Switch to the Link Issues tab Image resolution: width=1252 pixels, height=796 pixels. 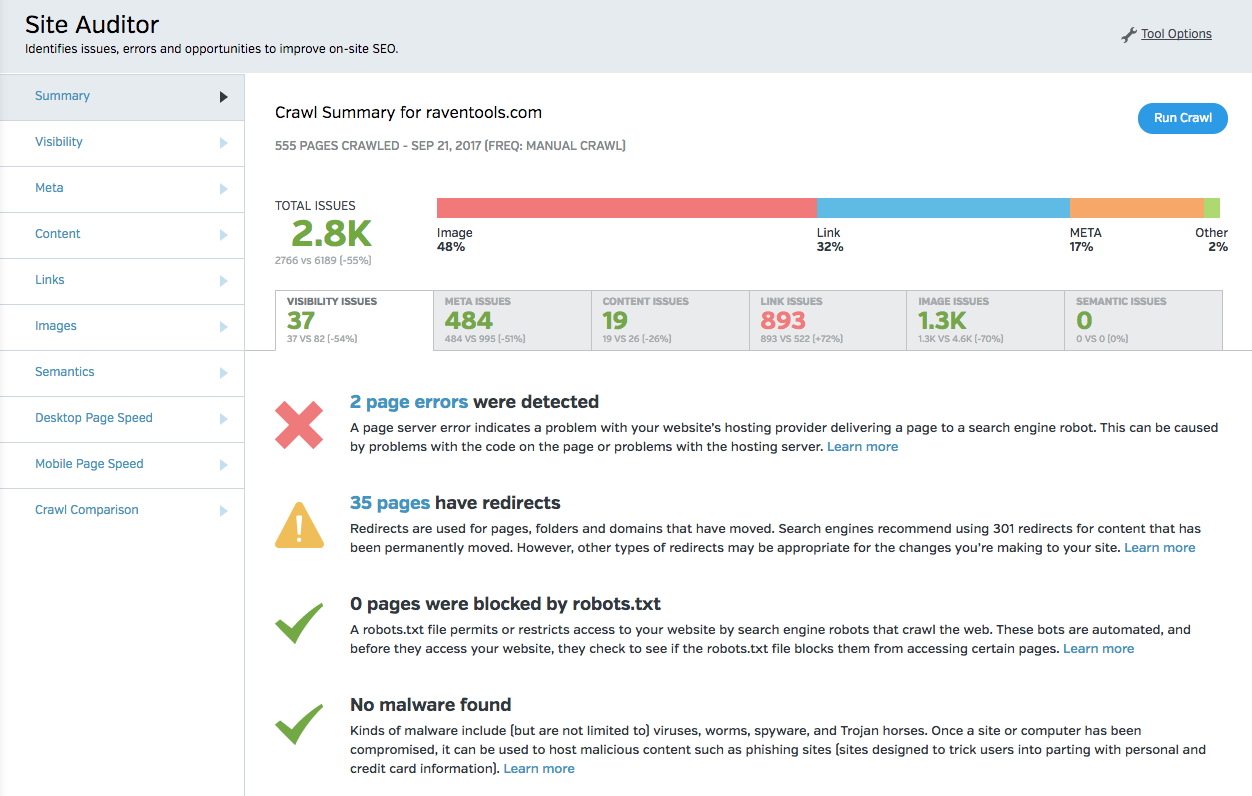pyautogui.click(x=828, y=320)
